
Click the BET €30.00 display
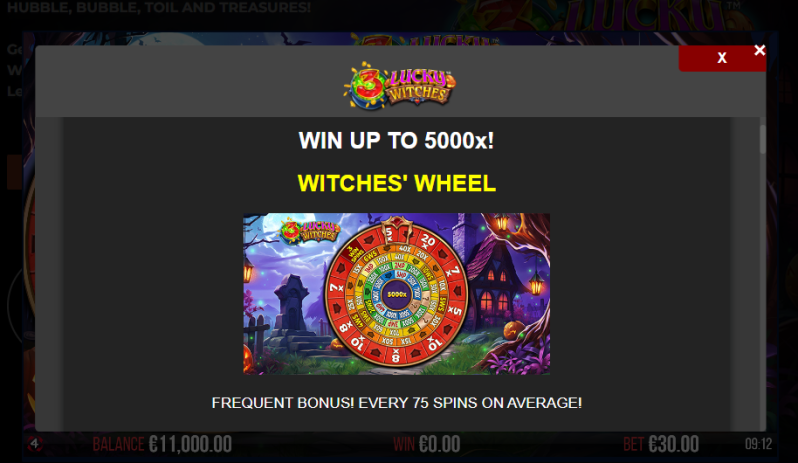tap(661, 444)
